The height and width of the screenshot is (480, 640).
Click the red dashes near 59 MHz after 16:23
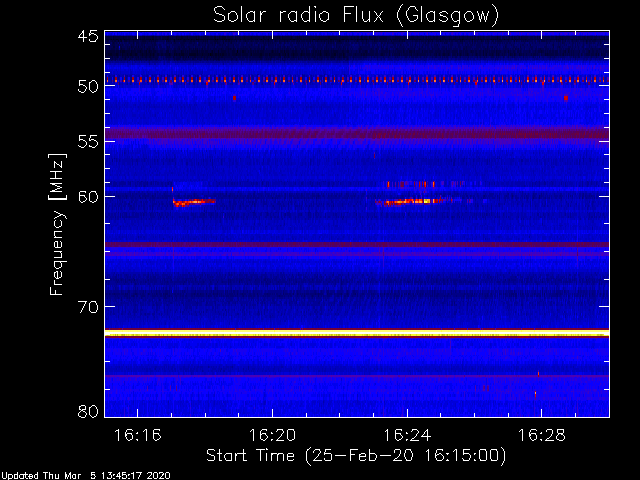tap(411, 184)
